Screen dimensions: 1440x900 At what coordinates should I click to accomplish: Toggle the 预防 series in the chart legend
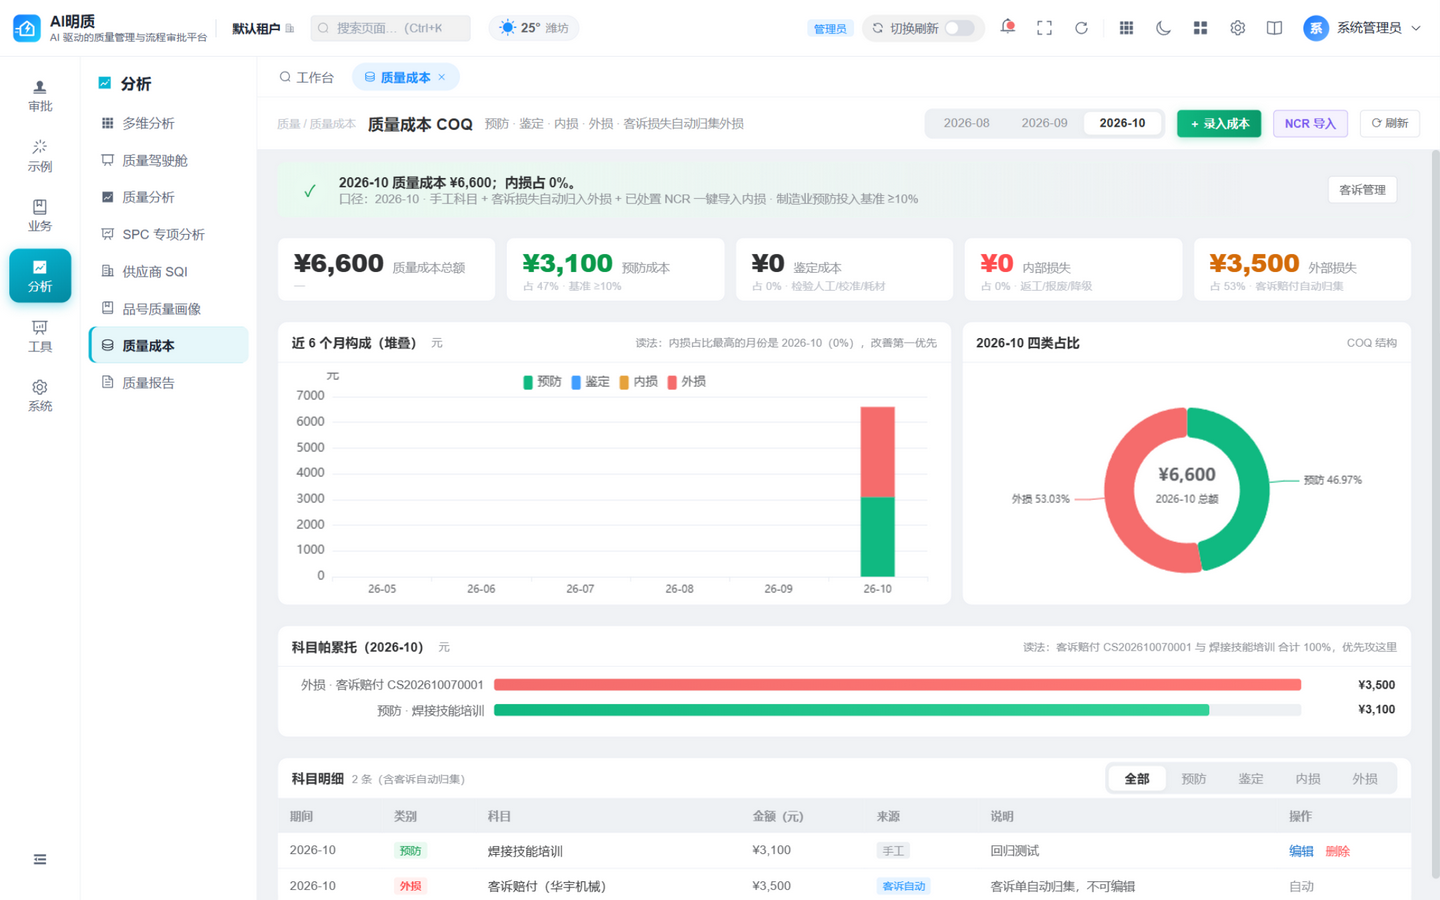tap(542, 382)
